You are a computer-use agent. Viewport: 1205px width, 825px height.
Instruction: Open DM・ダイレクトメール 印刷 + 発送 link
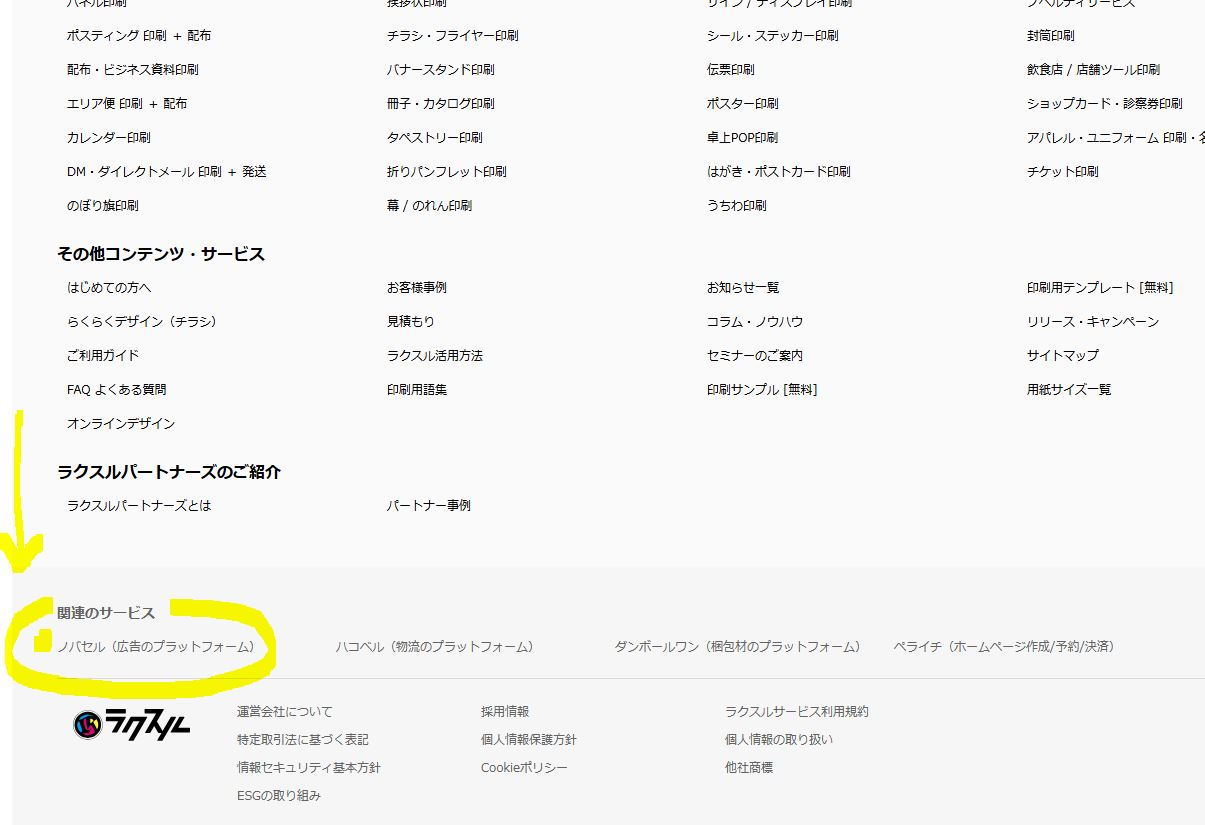pos(167,172)
